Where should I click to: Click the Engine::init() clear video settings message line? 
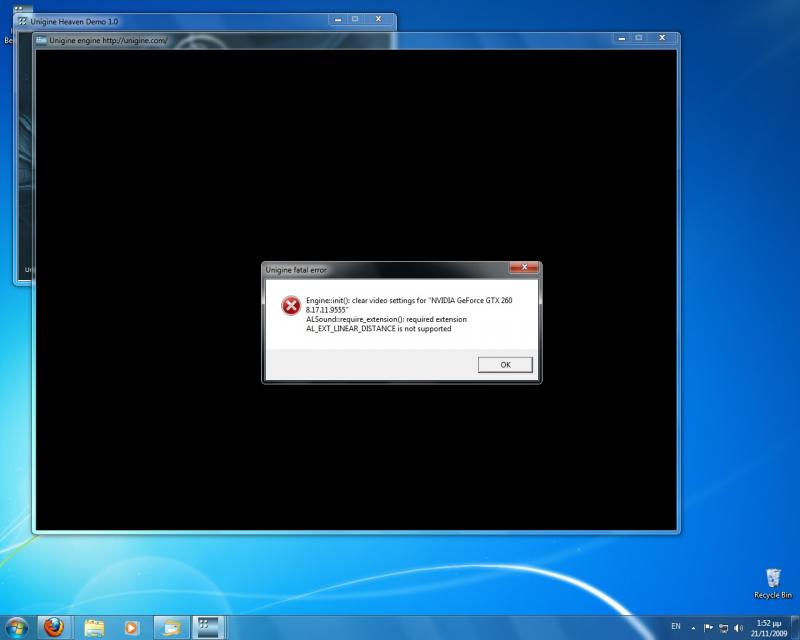(x=409, y=300)
